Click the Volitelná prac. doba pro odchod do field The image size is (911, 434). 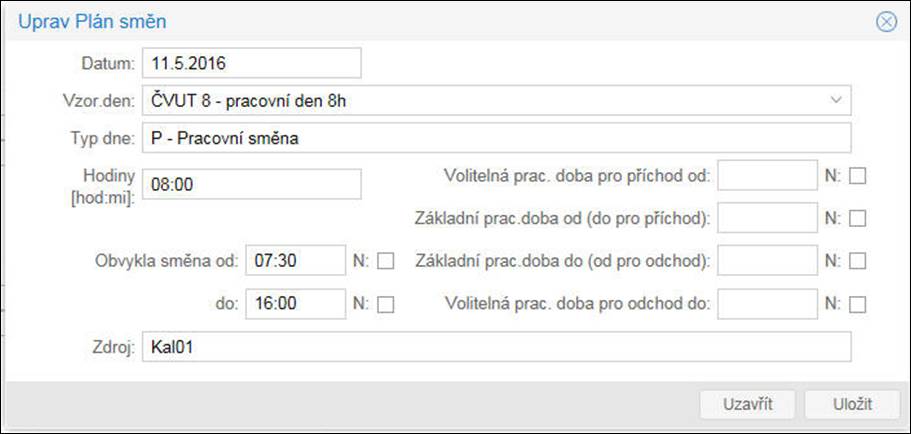coord(767,304)
